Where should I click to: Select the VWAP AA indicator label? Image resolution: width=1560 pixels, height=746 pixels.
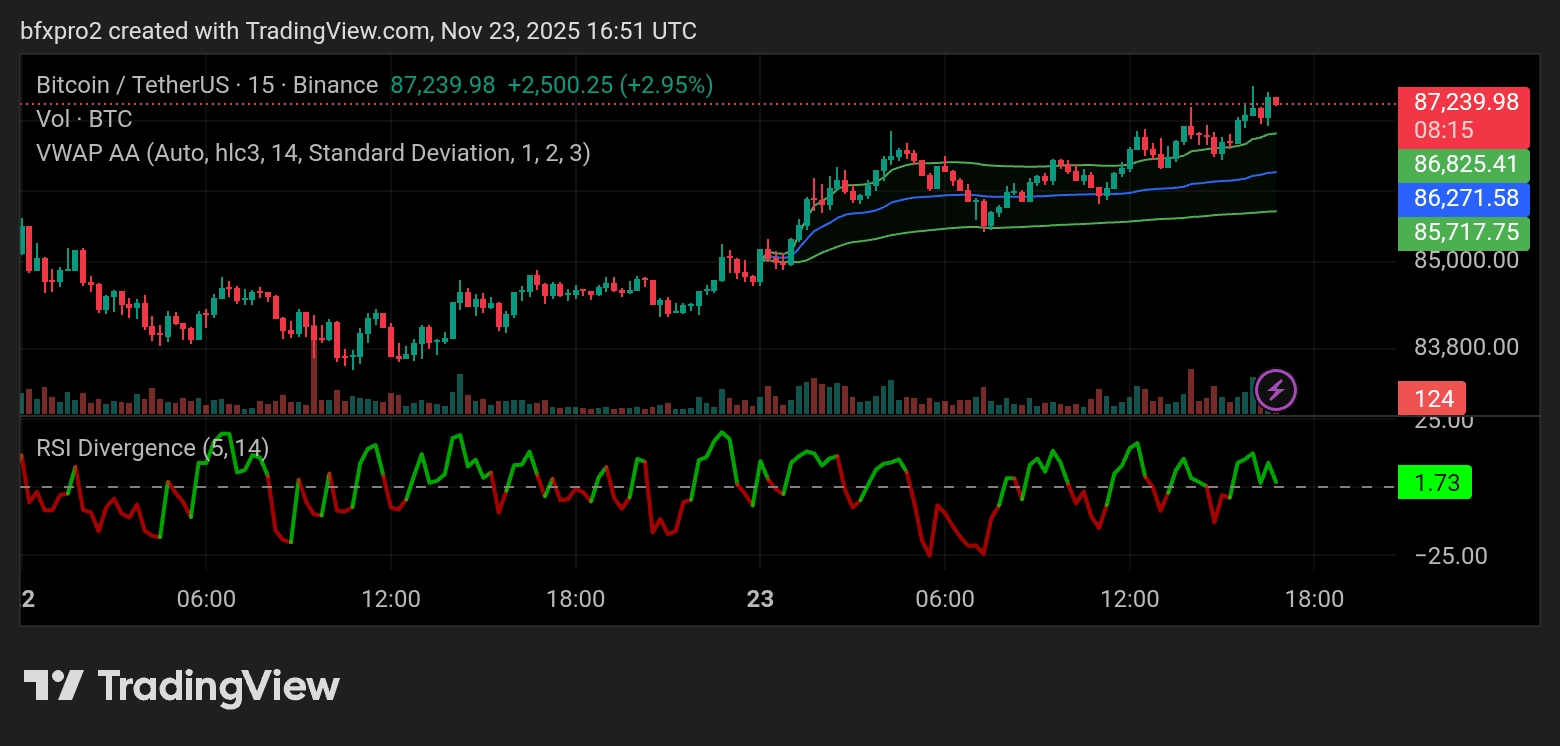(313, 153)
